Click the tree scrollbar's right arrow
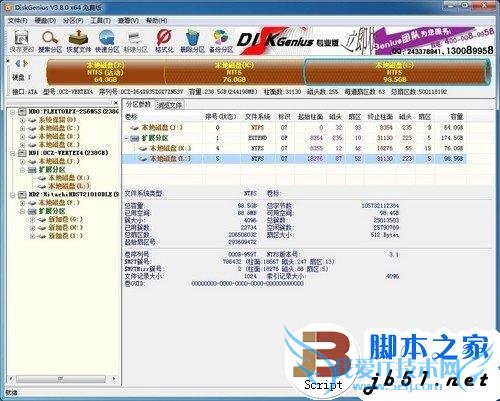The image size is (500, 401). (x=114, y=379)
